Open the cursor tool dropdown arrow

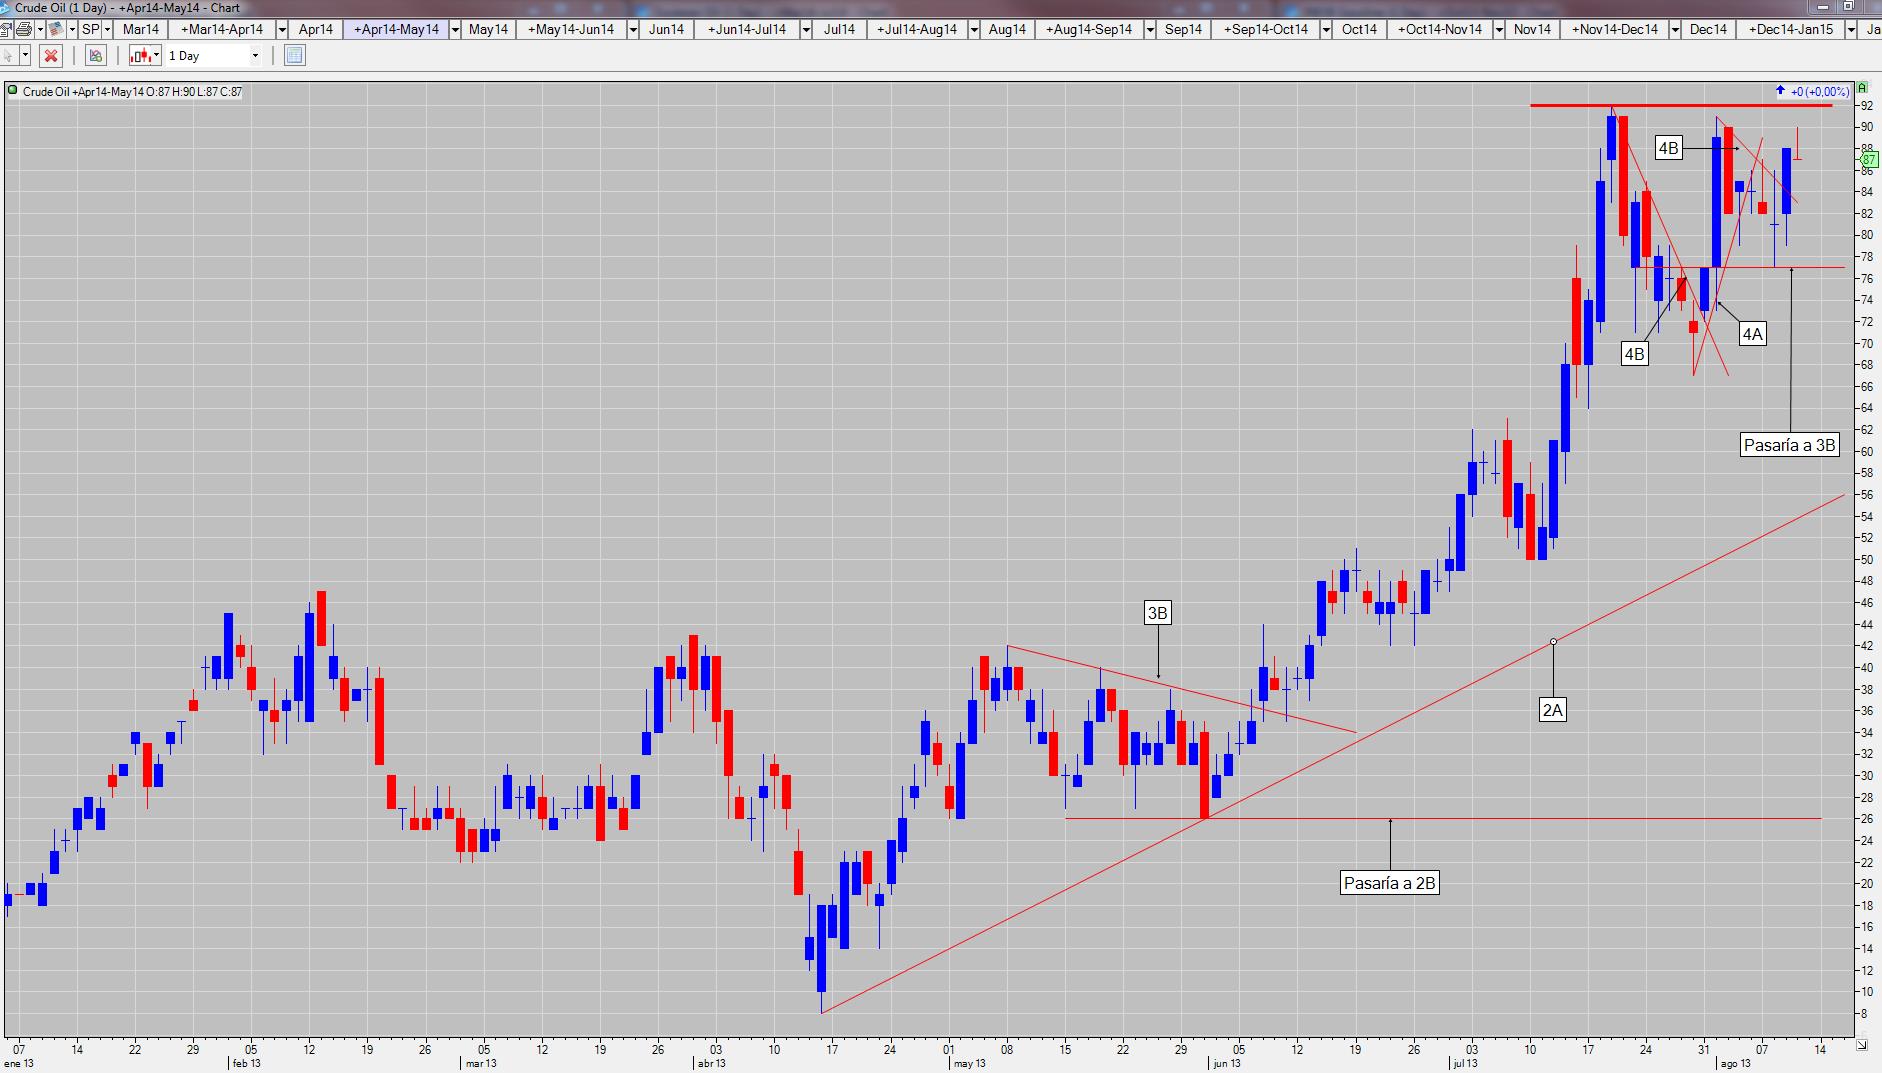click(25, 56)
